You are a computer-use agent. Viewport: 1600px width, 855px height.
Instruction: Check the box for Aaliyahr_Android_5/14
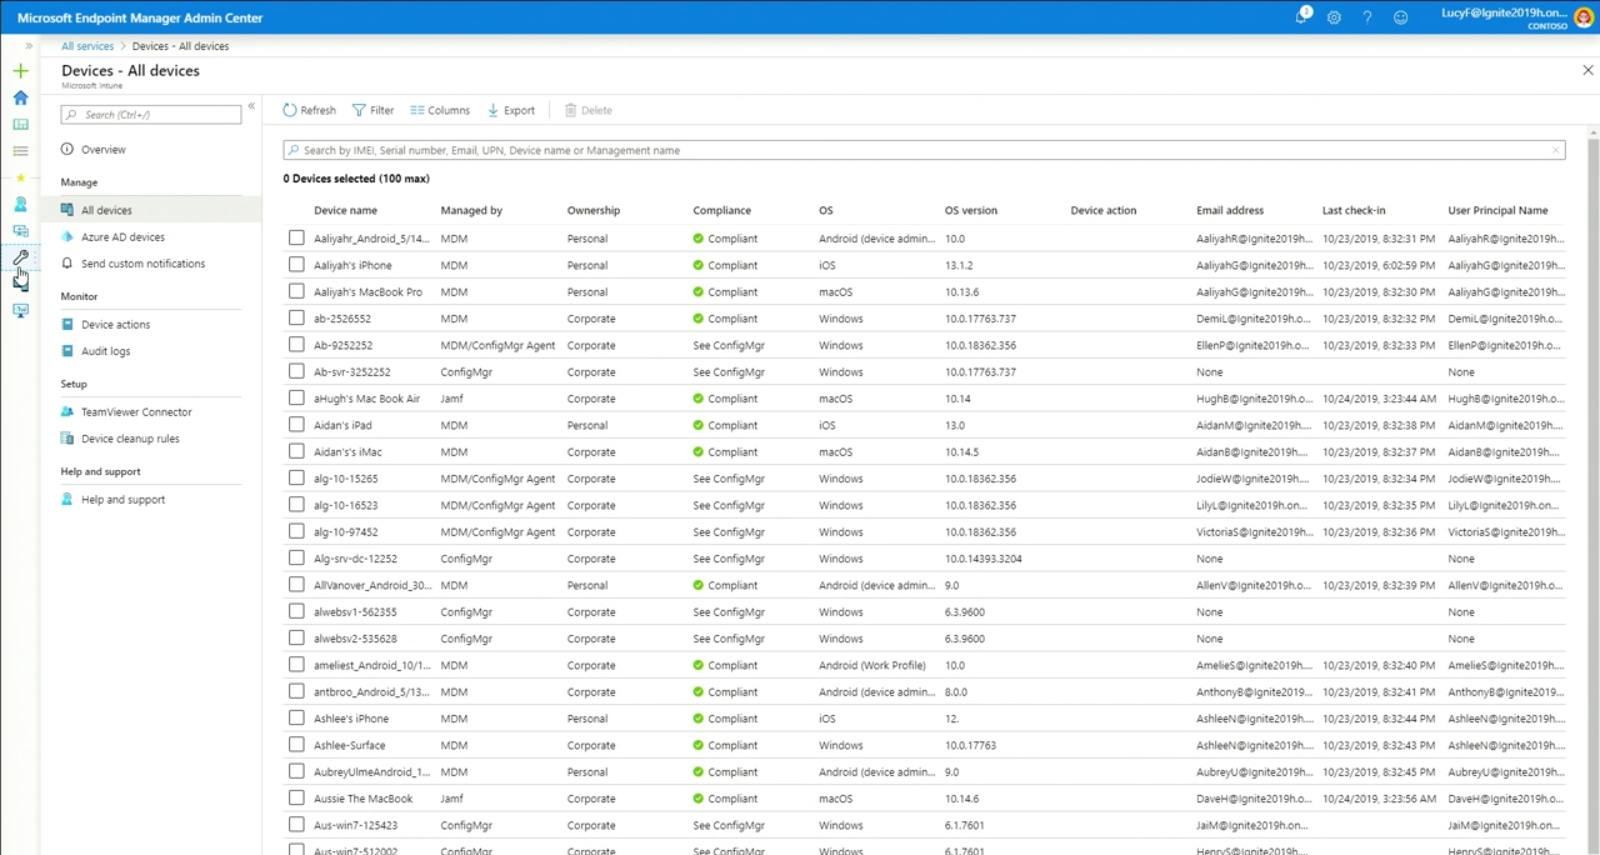tap(296, 238)
